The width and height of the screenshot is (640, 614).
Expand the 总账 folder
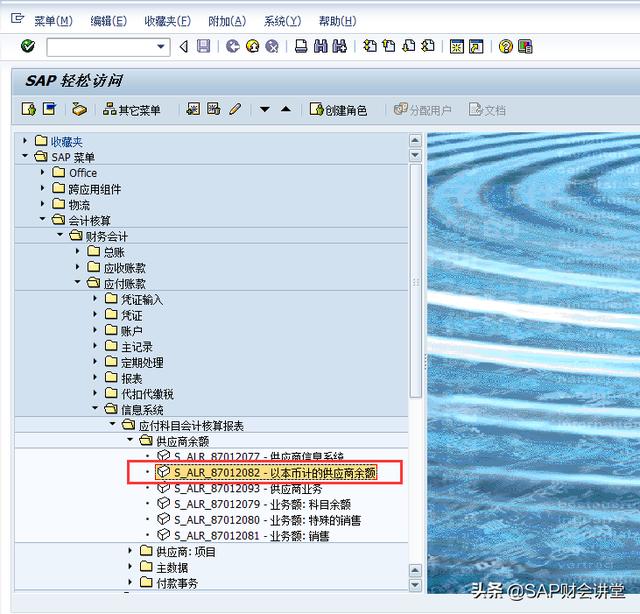tap(78, 251)
